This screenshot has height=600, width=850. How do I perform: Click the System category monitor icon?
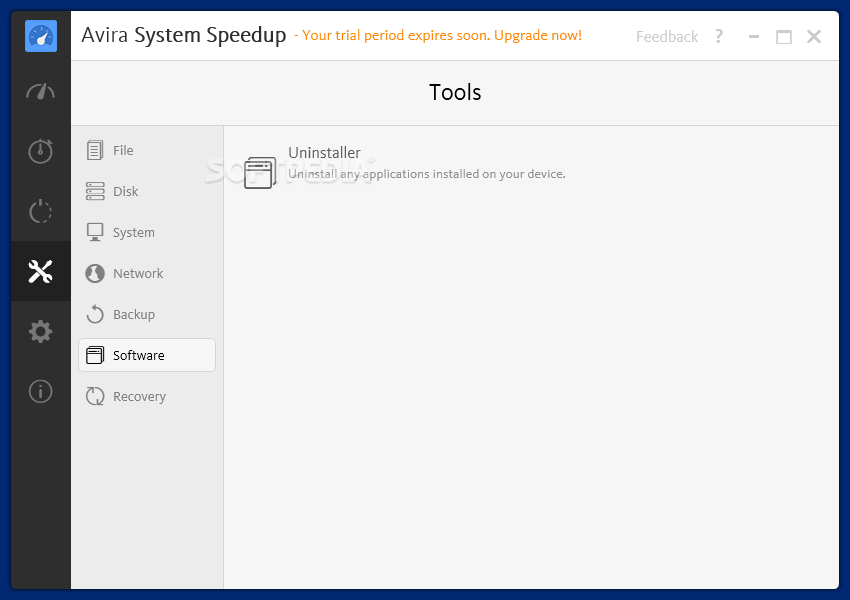coord(95,232)
